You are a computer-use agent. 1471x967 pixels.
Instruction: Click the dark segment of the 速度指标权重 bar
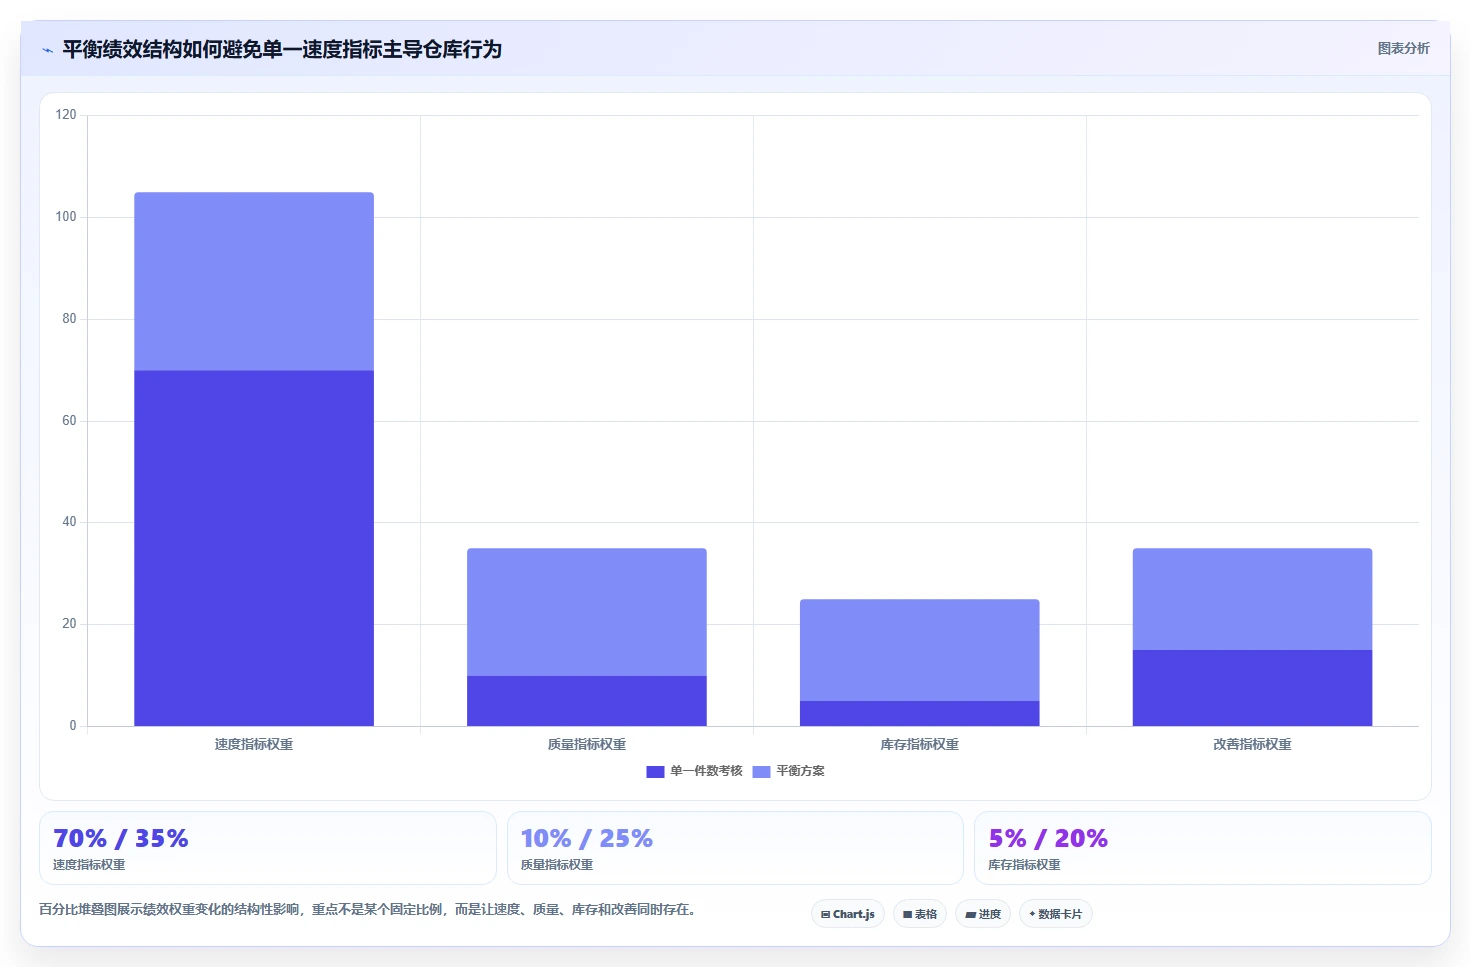pyautogui.click(x=254, y=548)
